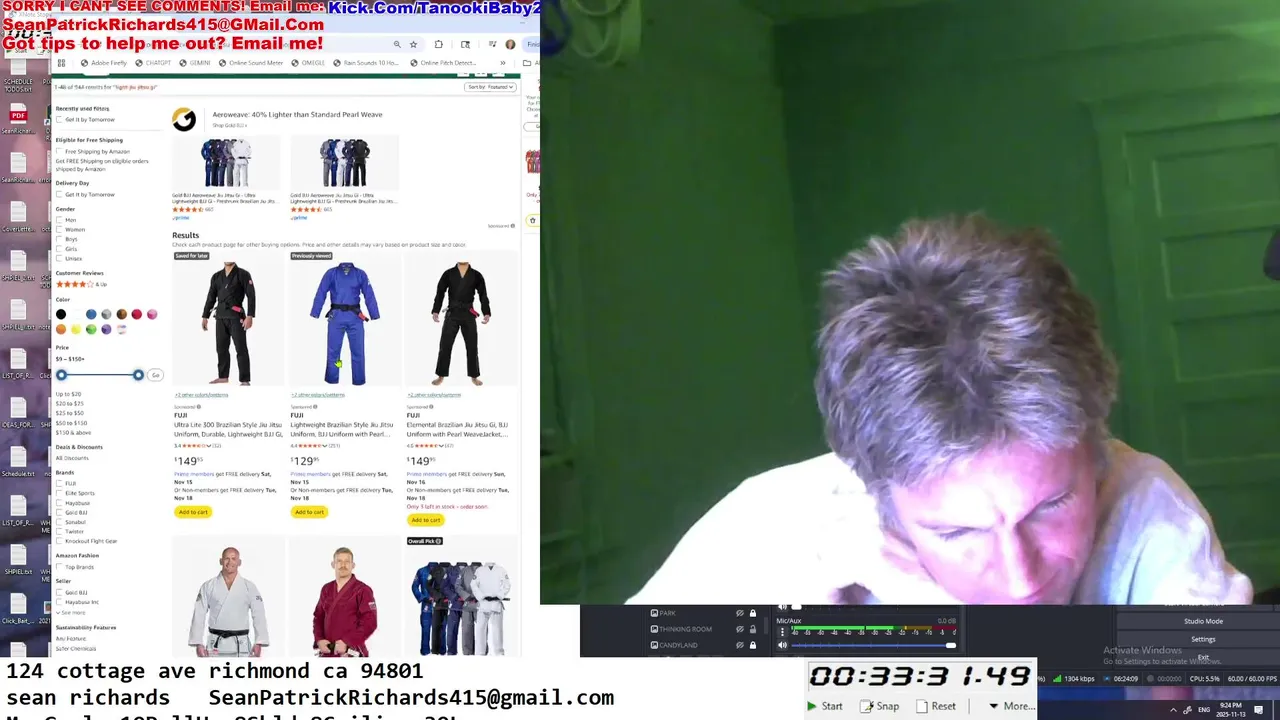This screenshot has width=1280, height=720.
Task: Check the Boys gender filter
Action: (59, 239)
